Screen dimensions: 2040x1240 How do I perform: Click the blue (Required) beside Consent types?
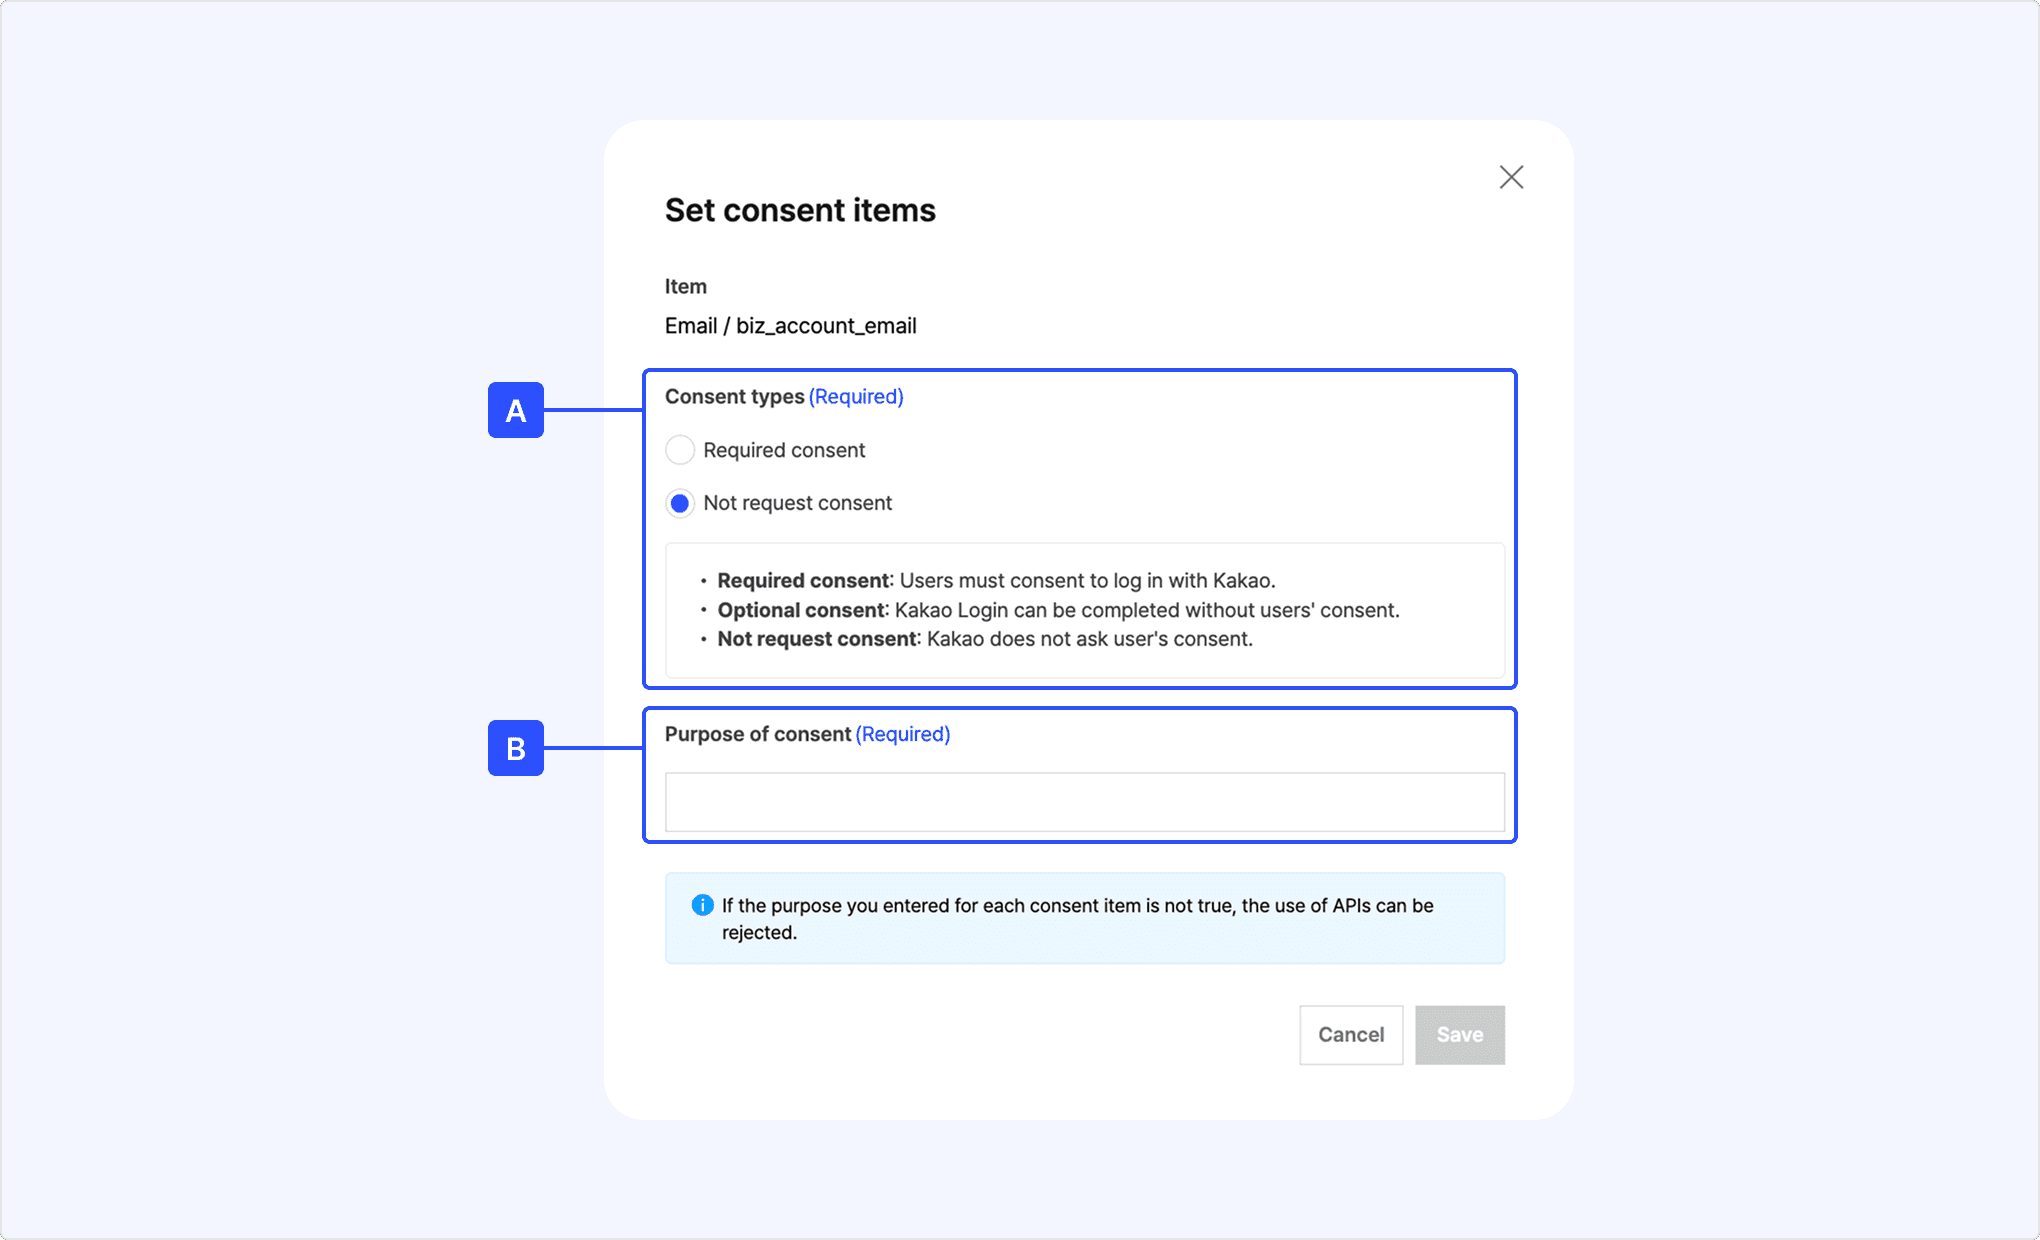click(856, 397)
